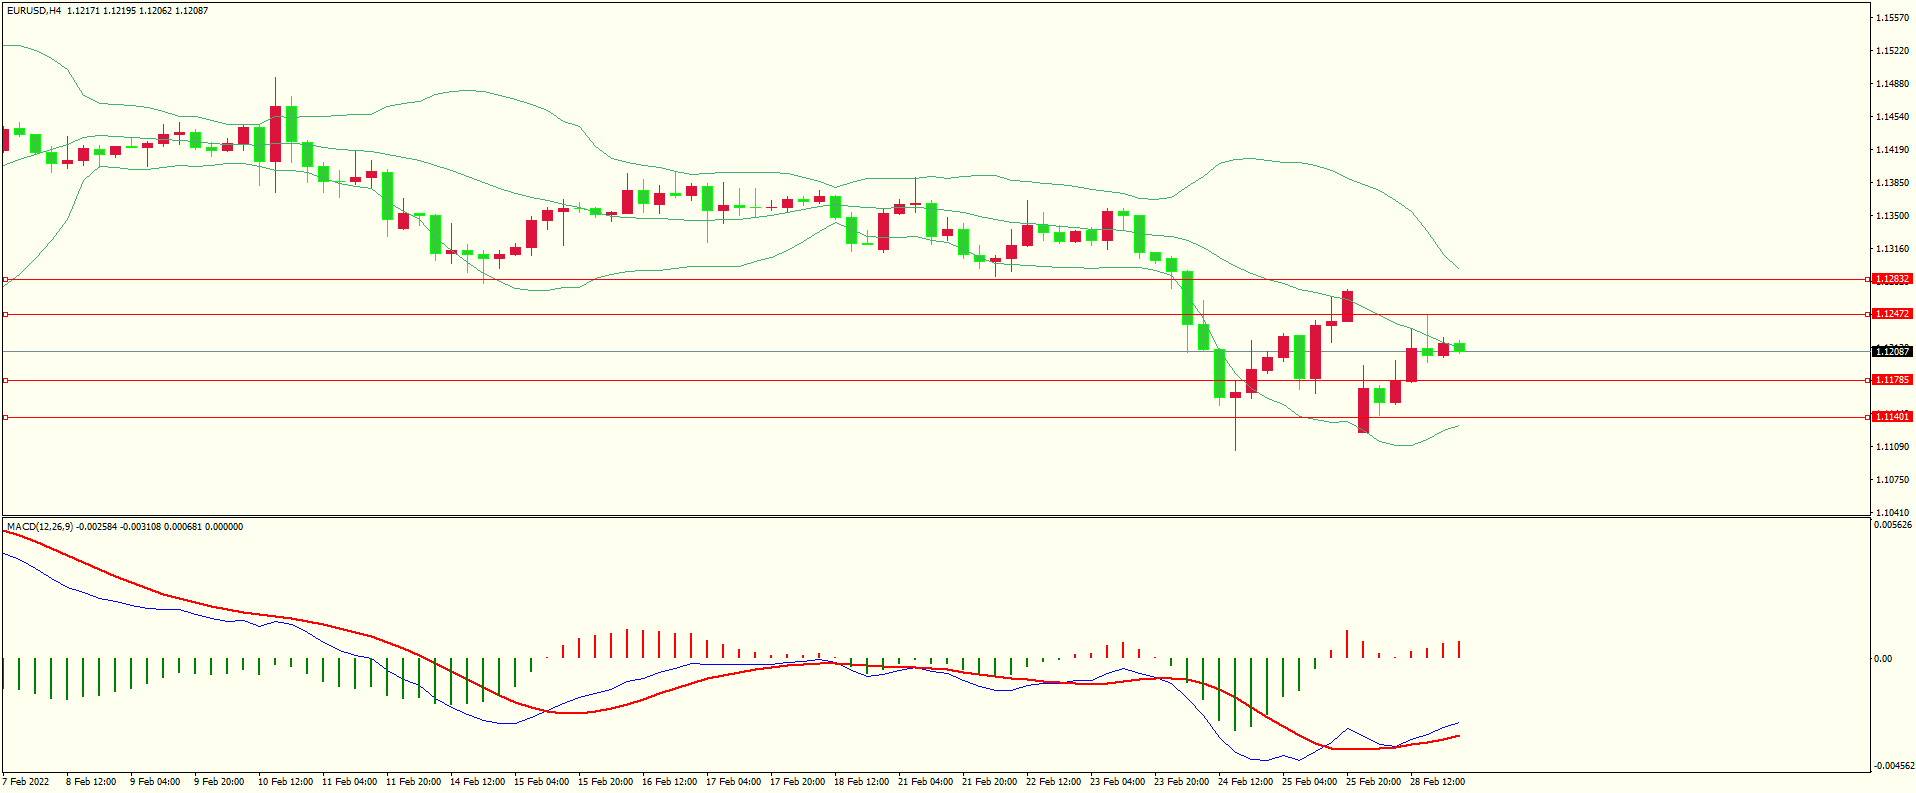Click the 23 Feb 04:00 time label
Screen dimensions: 1916x793
coord(1117,782)
